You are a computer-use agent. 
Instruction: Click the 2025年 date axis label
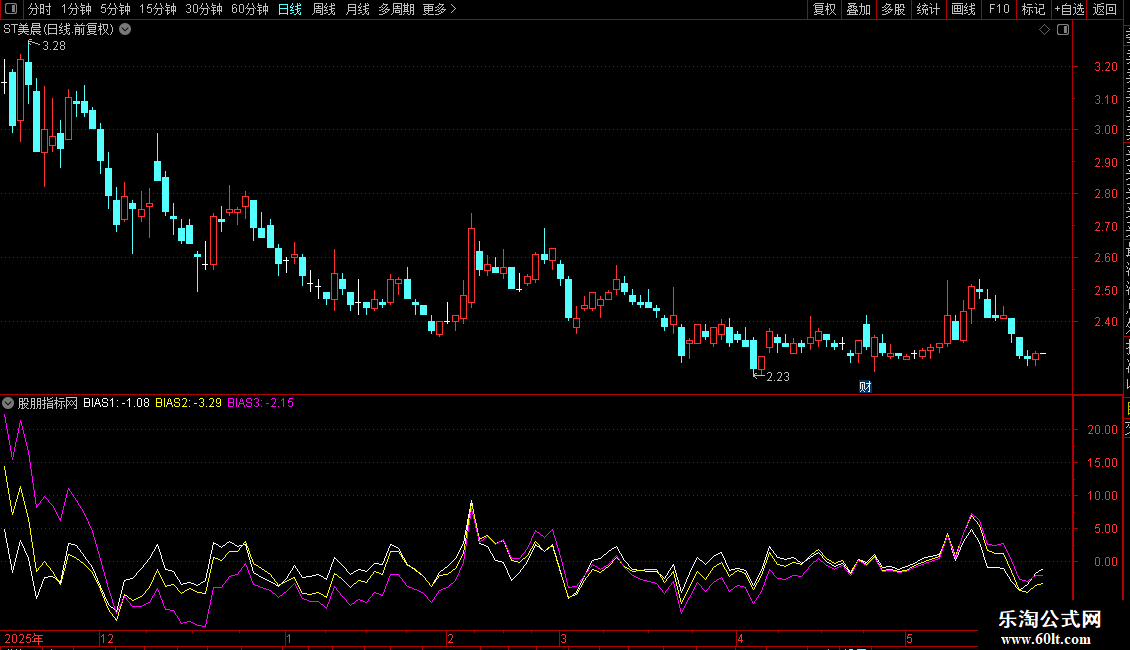[24, 638]
